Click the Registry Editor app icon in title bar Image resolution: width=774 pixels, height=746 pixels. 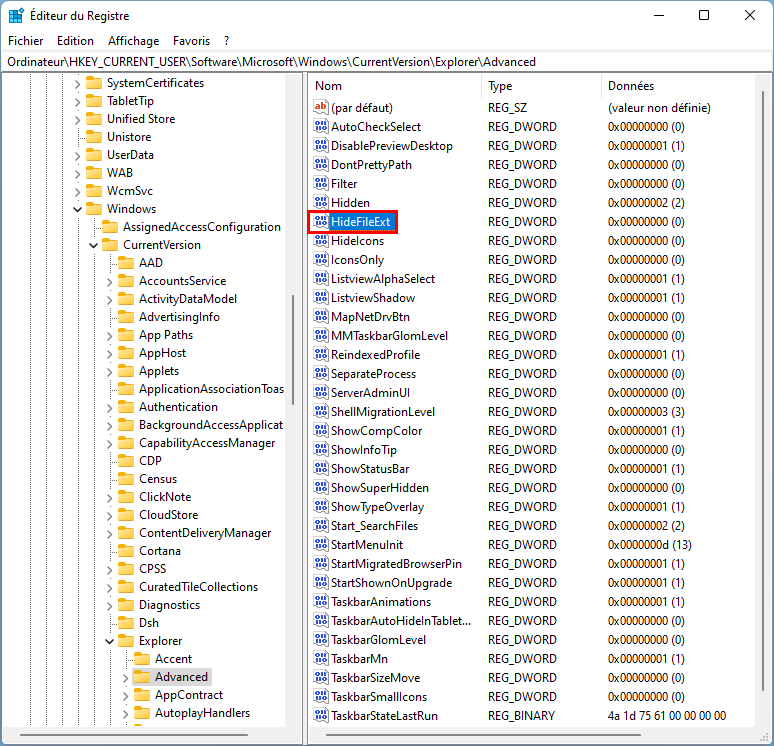tap(16, 16)
